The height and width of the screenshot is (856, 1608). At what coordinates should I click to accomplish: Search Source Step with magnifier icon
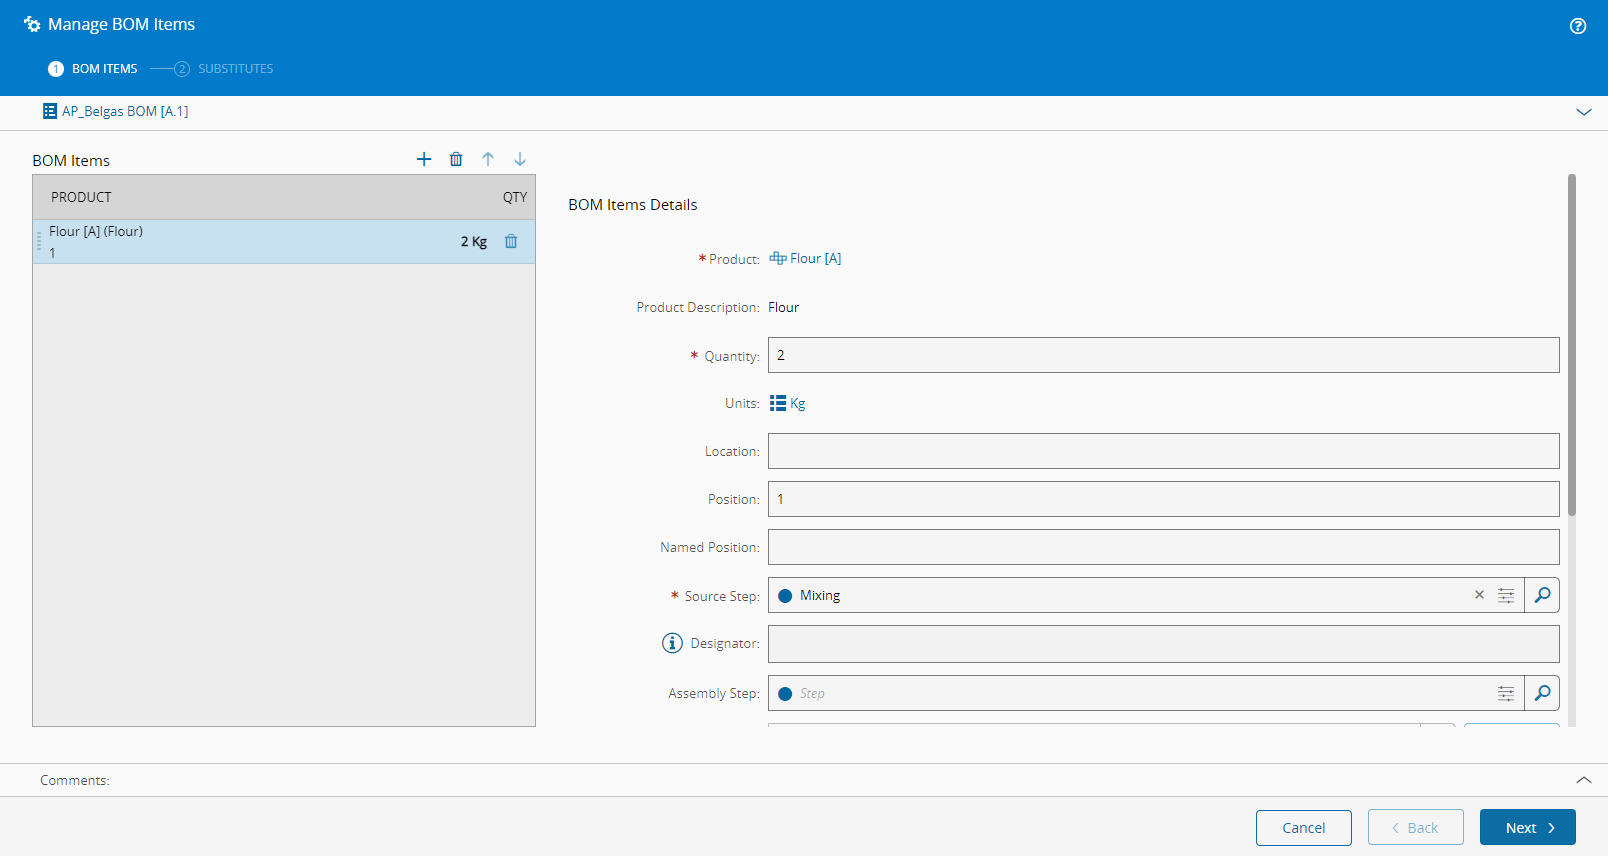click(1542, 595)
